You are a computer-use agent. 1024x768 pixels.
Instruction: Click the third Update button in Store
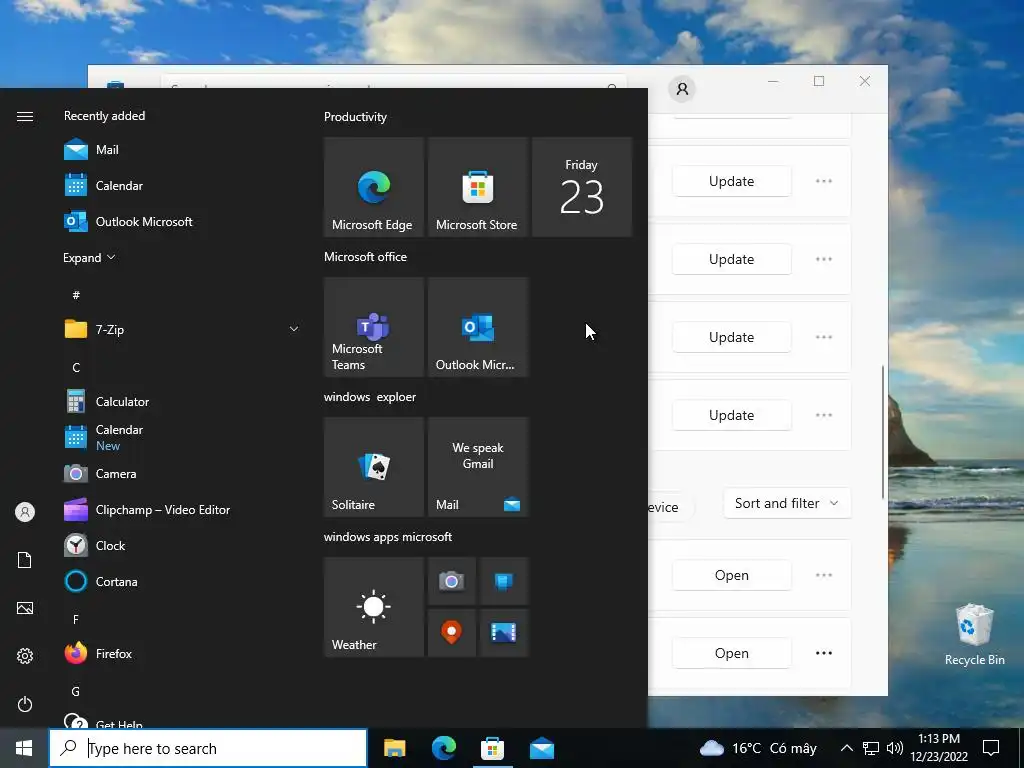[x=731, y=337]
